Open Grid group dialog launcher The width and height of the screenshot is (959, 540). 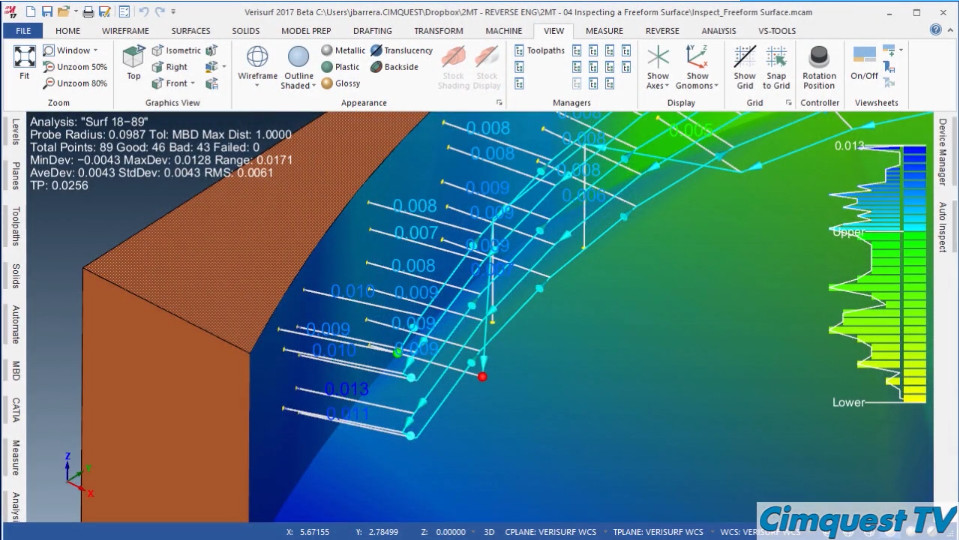point(788,103)
